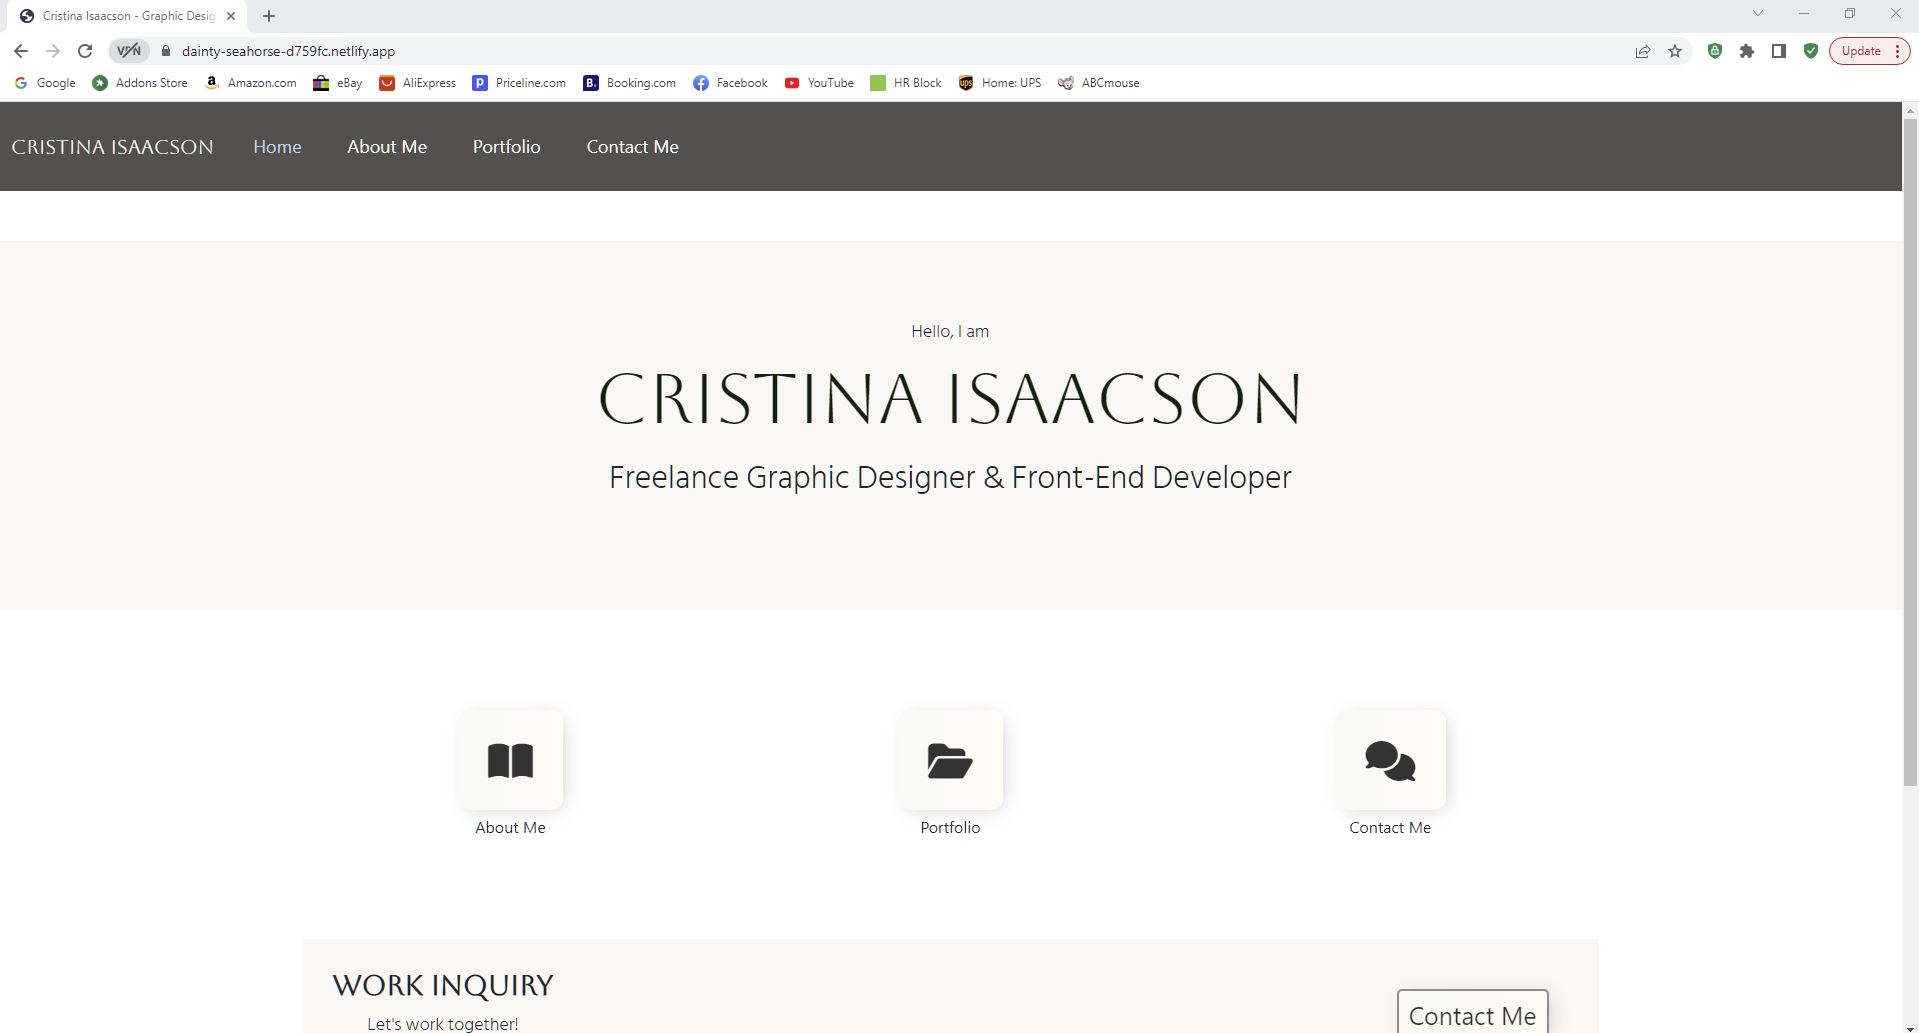Open Portfolio from the navigation bar
This screenshot has width=1919, height=1033.
507,147
